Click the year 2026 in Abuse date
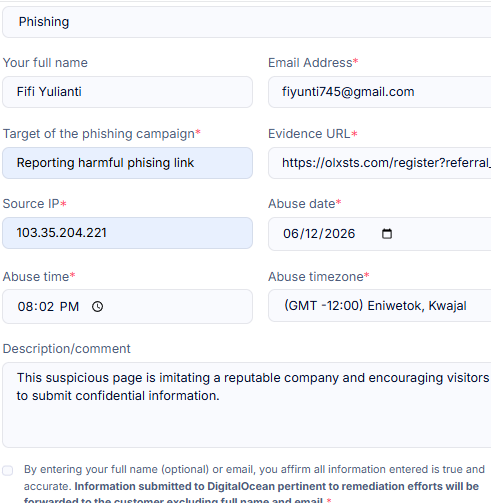Viewport: 491px width, 503px height. coord(340,234)
